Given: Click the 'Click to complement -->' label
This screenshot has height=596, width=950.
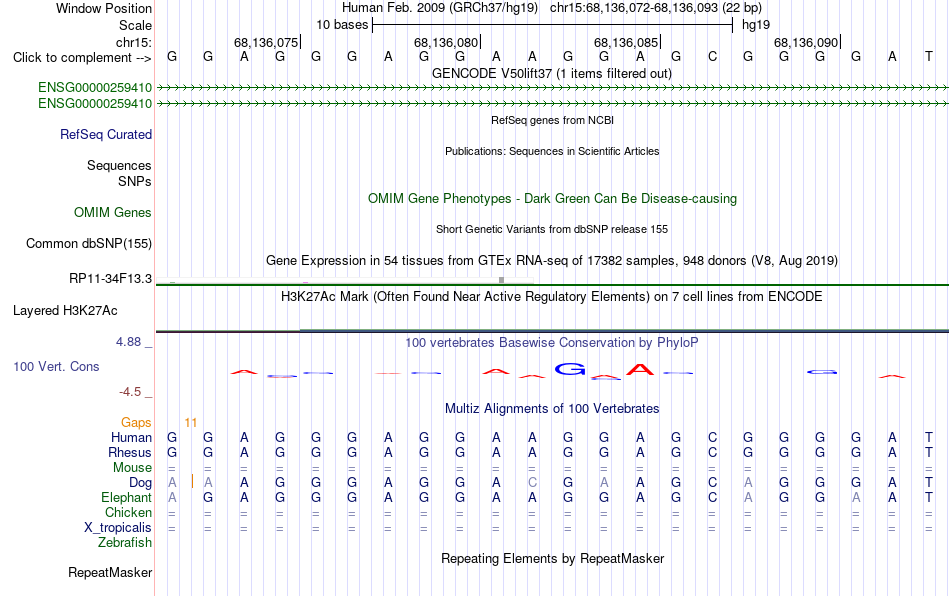Looking at the screenshot, I should coord(82,58).
